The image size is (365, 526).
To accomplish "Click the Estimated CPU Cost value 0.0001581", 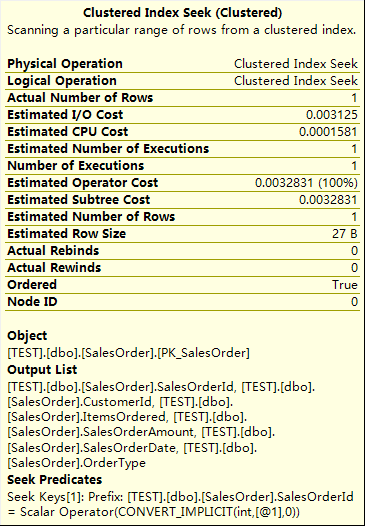I will tap(328, 132).
